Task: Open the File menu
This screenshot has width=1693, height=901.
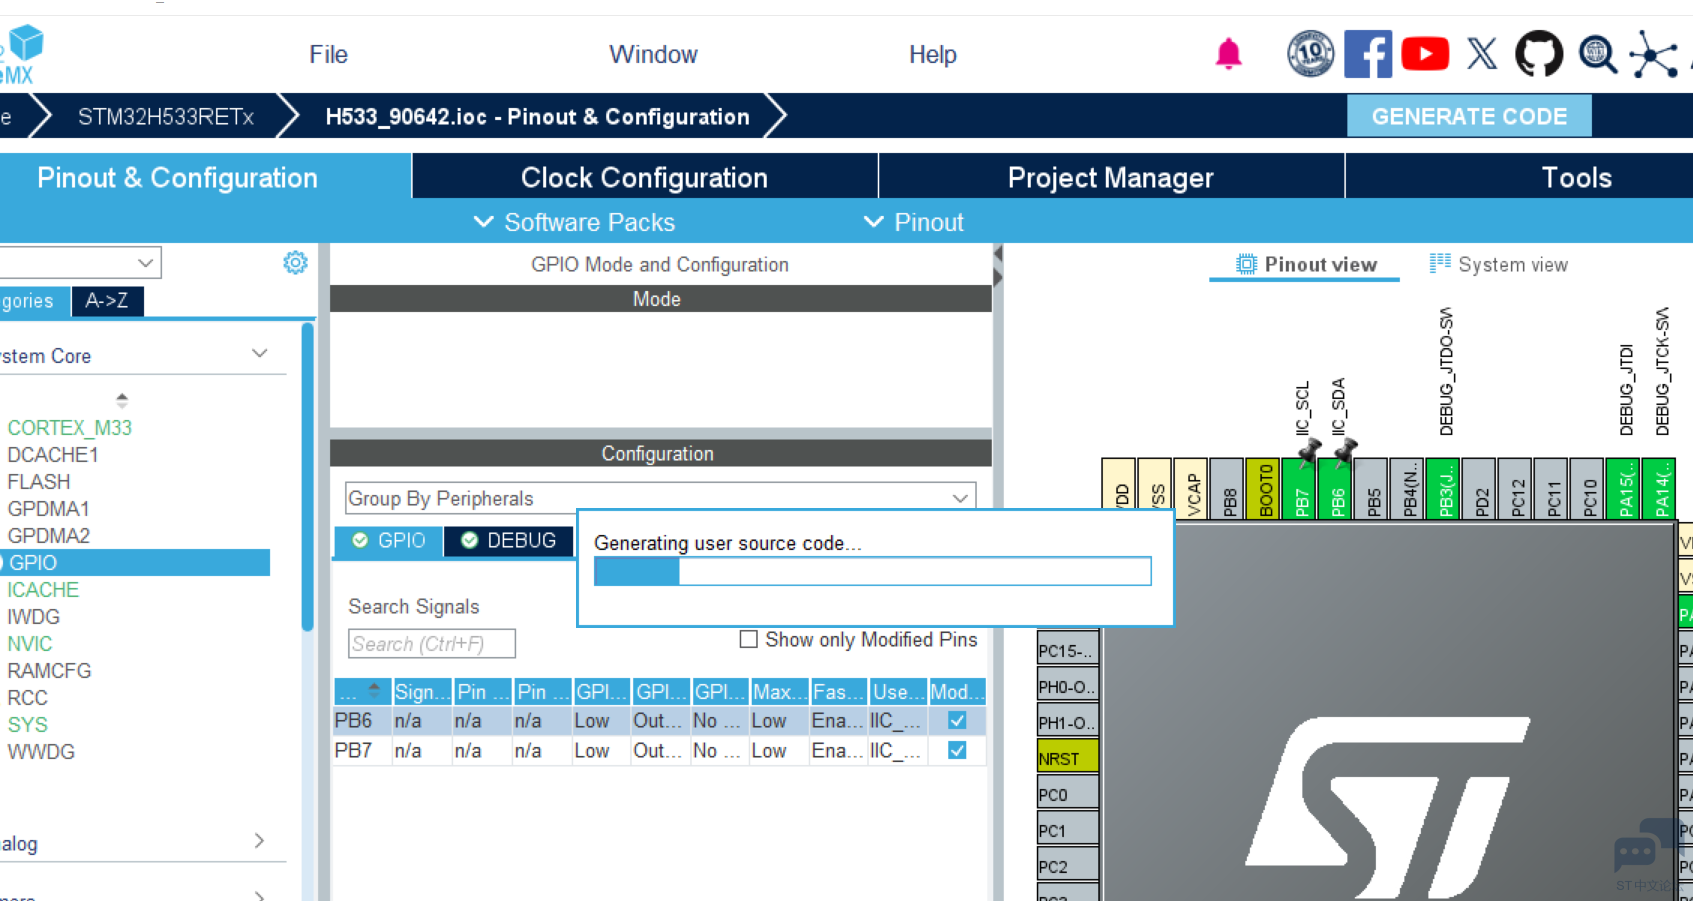Action: coord(328,54)
